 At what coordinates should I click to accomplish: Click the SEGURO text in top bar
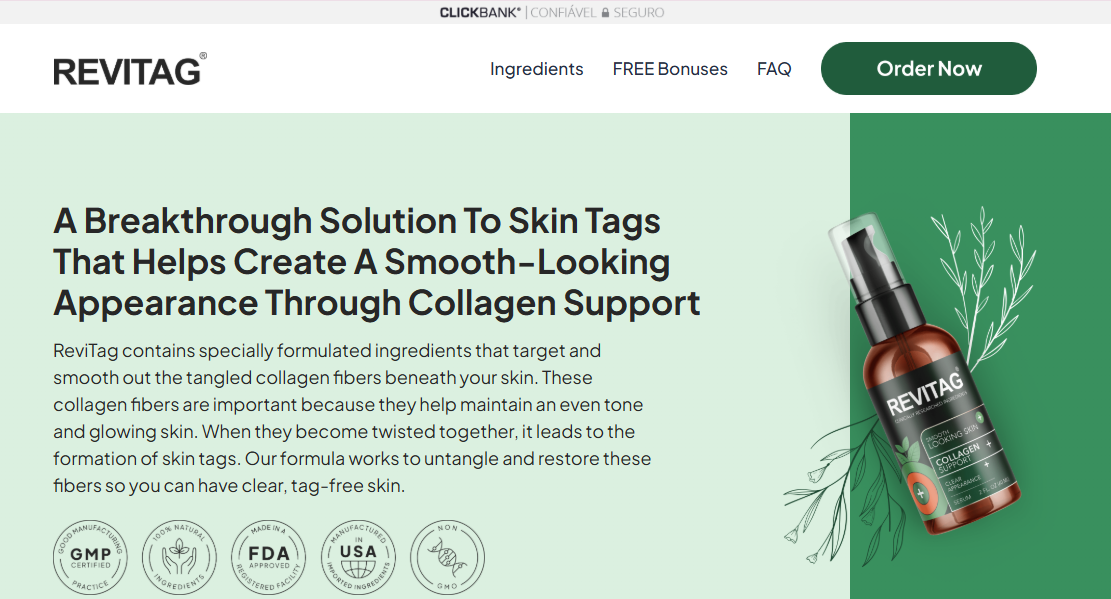[x=638, y=12]
